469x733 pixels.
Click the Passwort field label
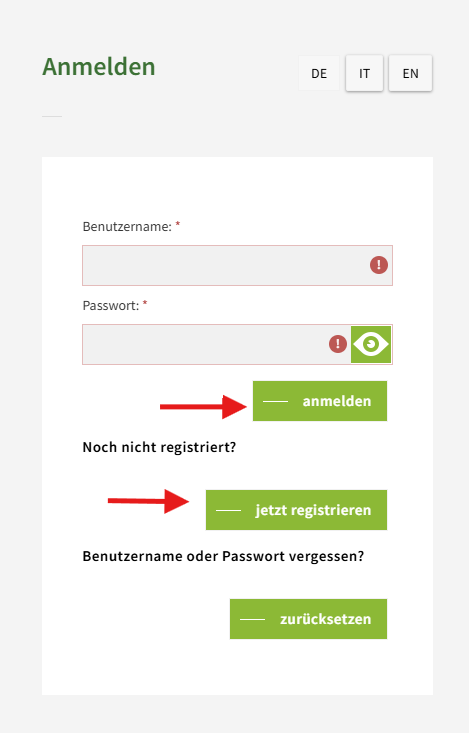[111, 306]
